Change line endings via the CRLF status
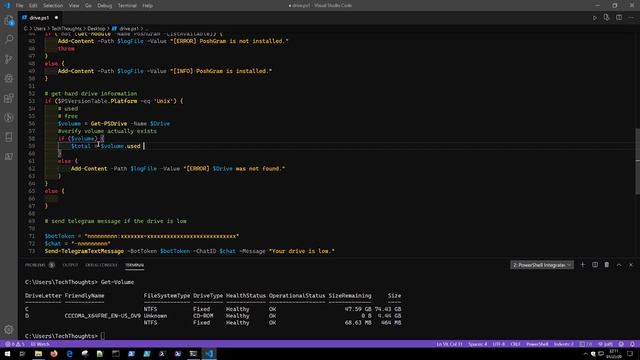 click(515, 344)
